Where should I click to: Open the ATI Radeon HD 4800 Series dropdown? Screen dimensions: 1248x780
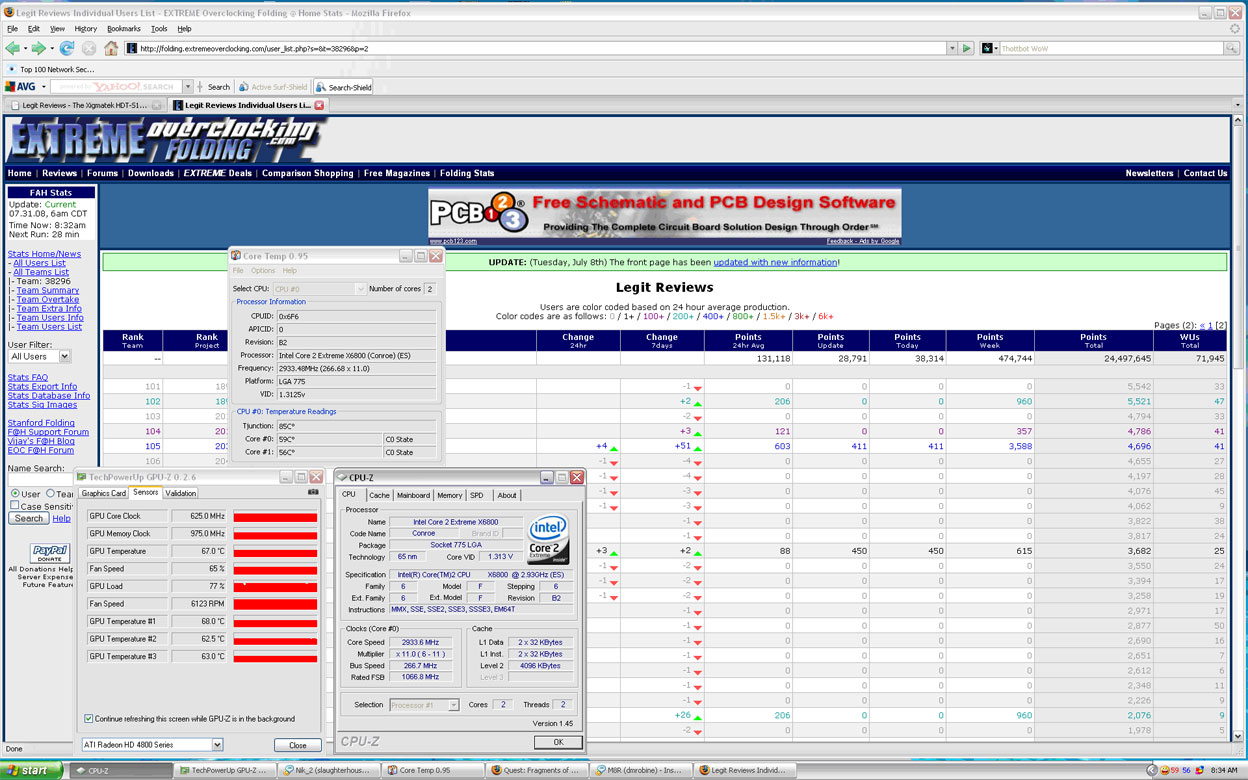click(152, 745)
